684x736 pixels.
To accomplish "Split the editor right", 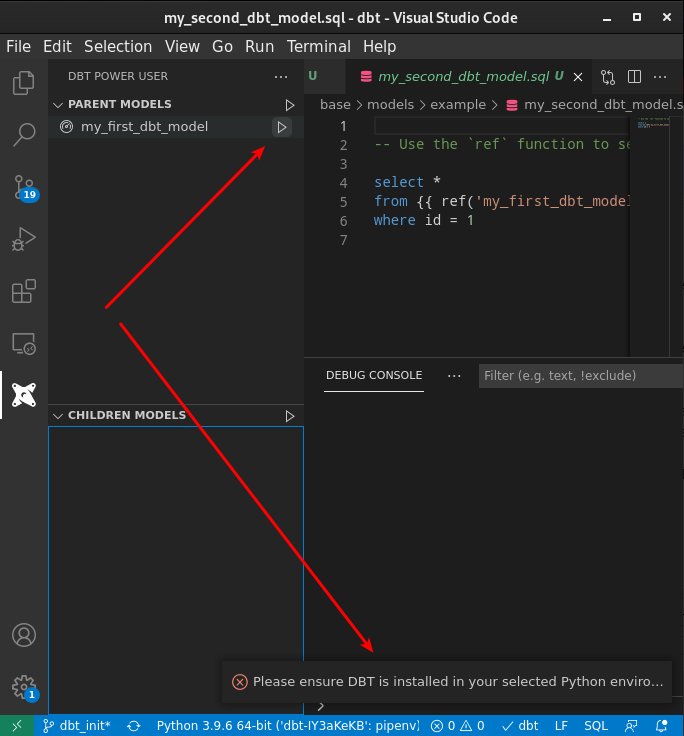I will tap(634, 77).
